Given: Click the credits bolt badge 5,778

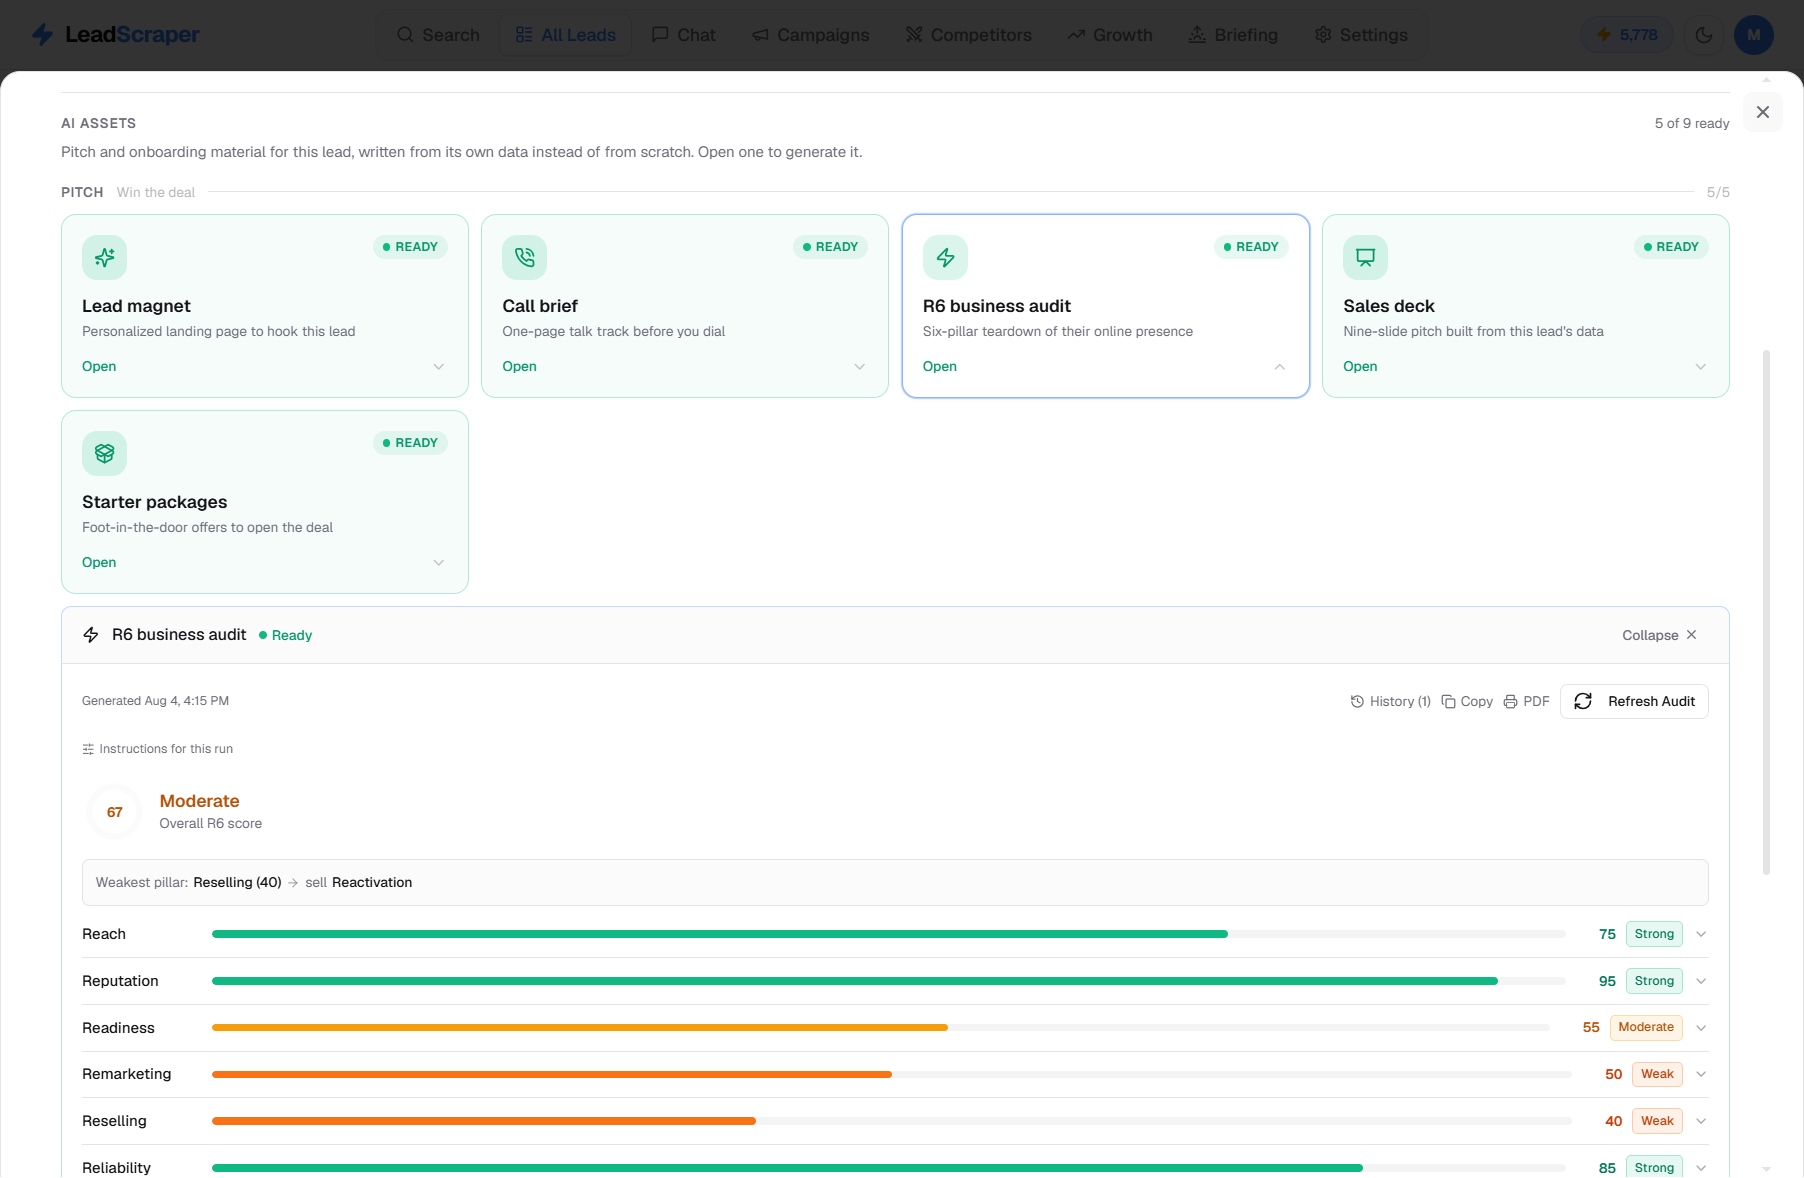Looking at the screenshot, I should (x=1627, y=35).
